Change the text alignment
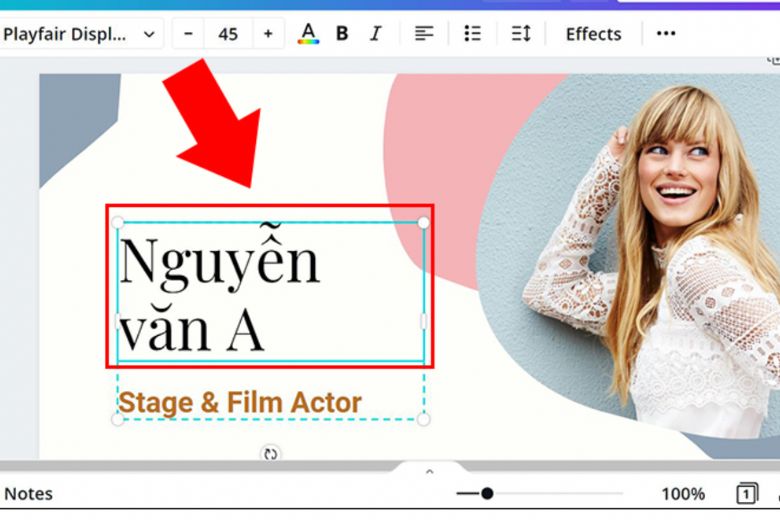The image size is (780, 520). coord(425,34)
